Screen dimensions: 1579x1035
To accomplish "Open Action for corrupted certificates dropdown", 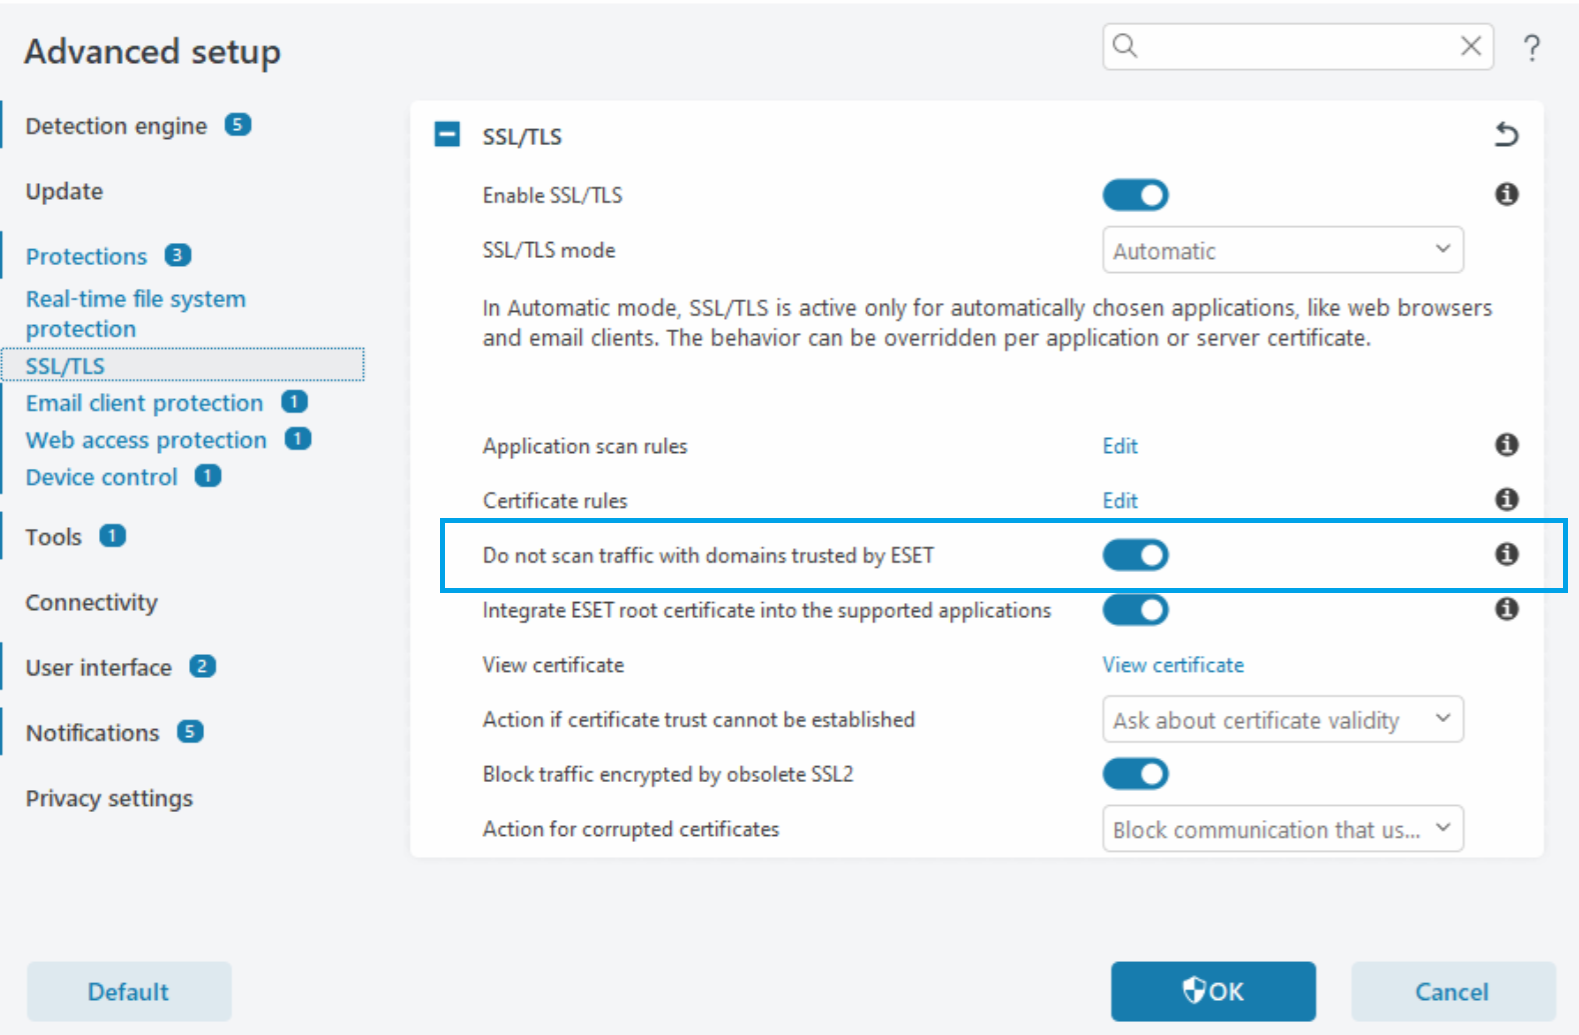I will 1282,829.
